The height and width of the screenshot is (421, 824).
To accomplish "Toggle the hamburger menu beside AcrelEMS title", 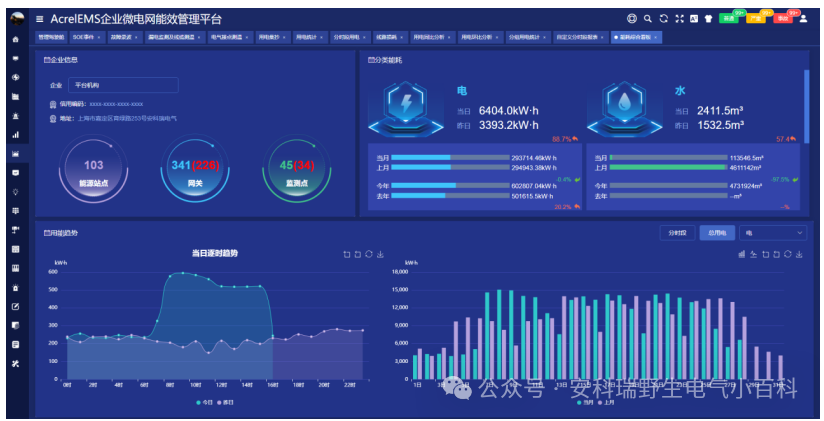I will pos(39,19).
